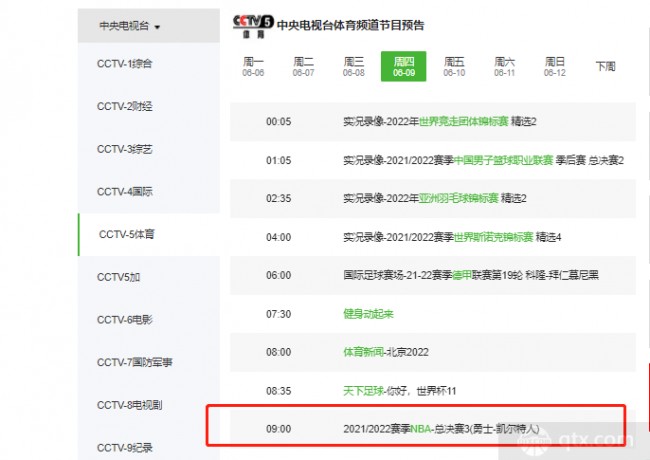Viewport: 650px width, 460px height.
Task: Open 体育新闻 program link
Action: 363,352
